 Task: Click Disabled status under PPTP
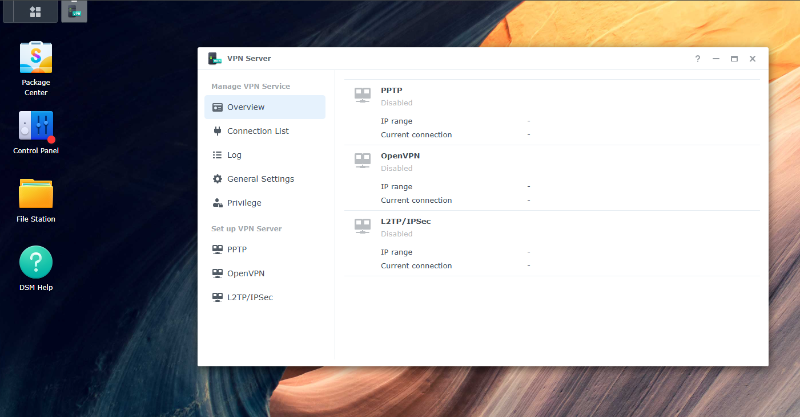396,103
